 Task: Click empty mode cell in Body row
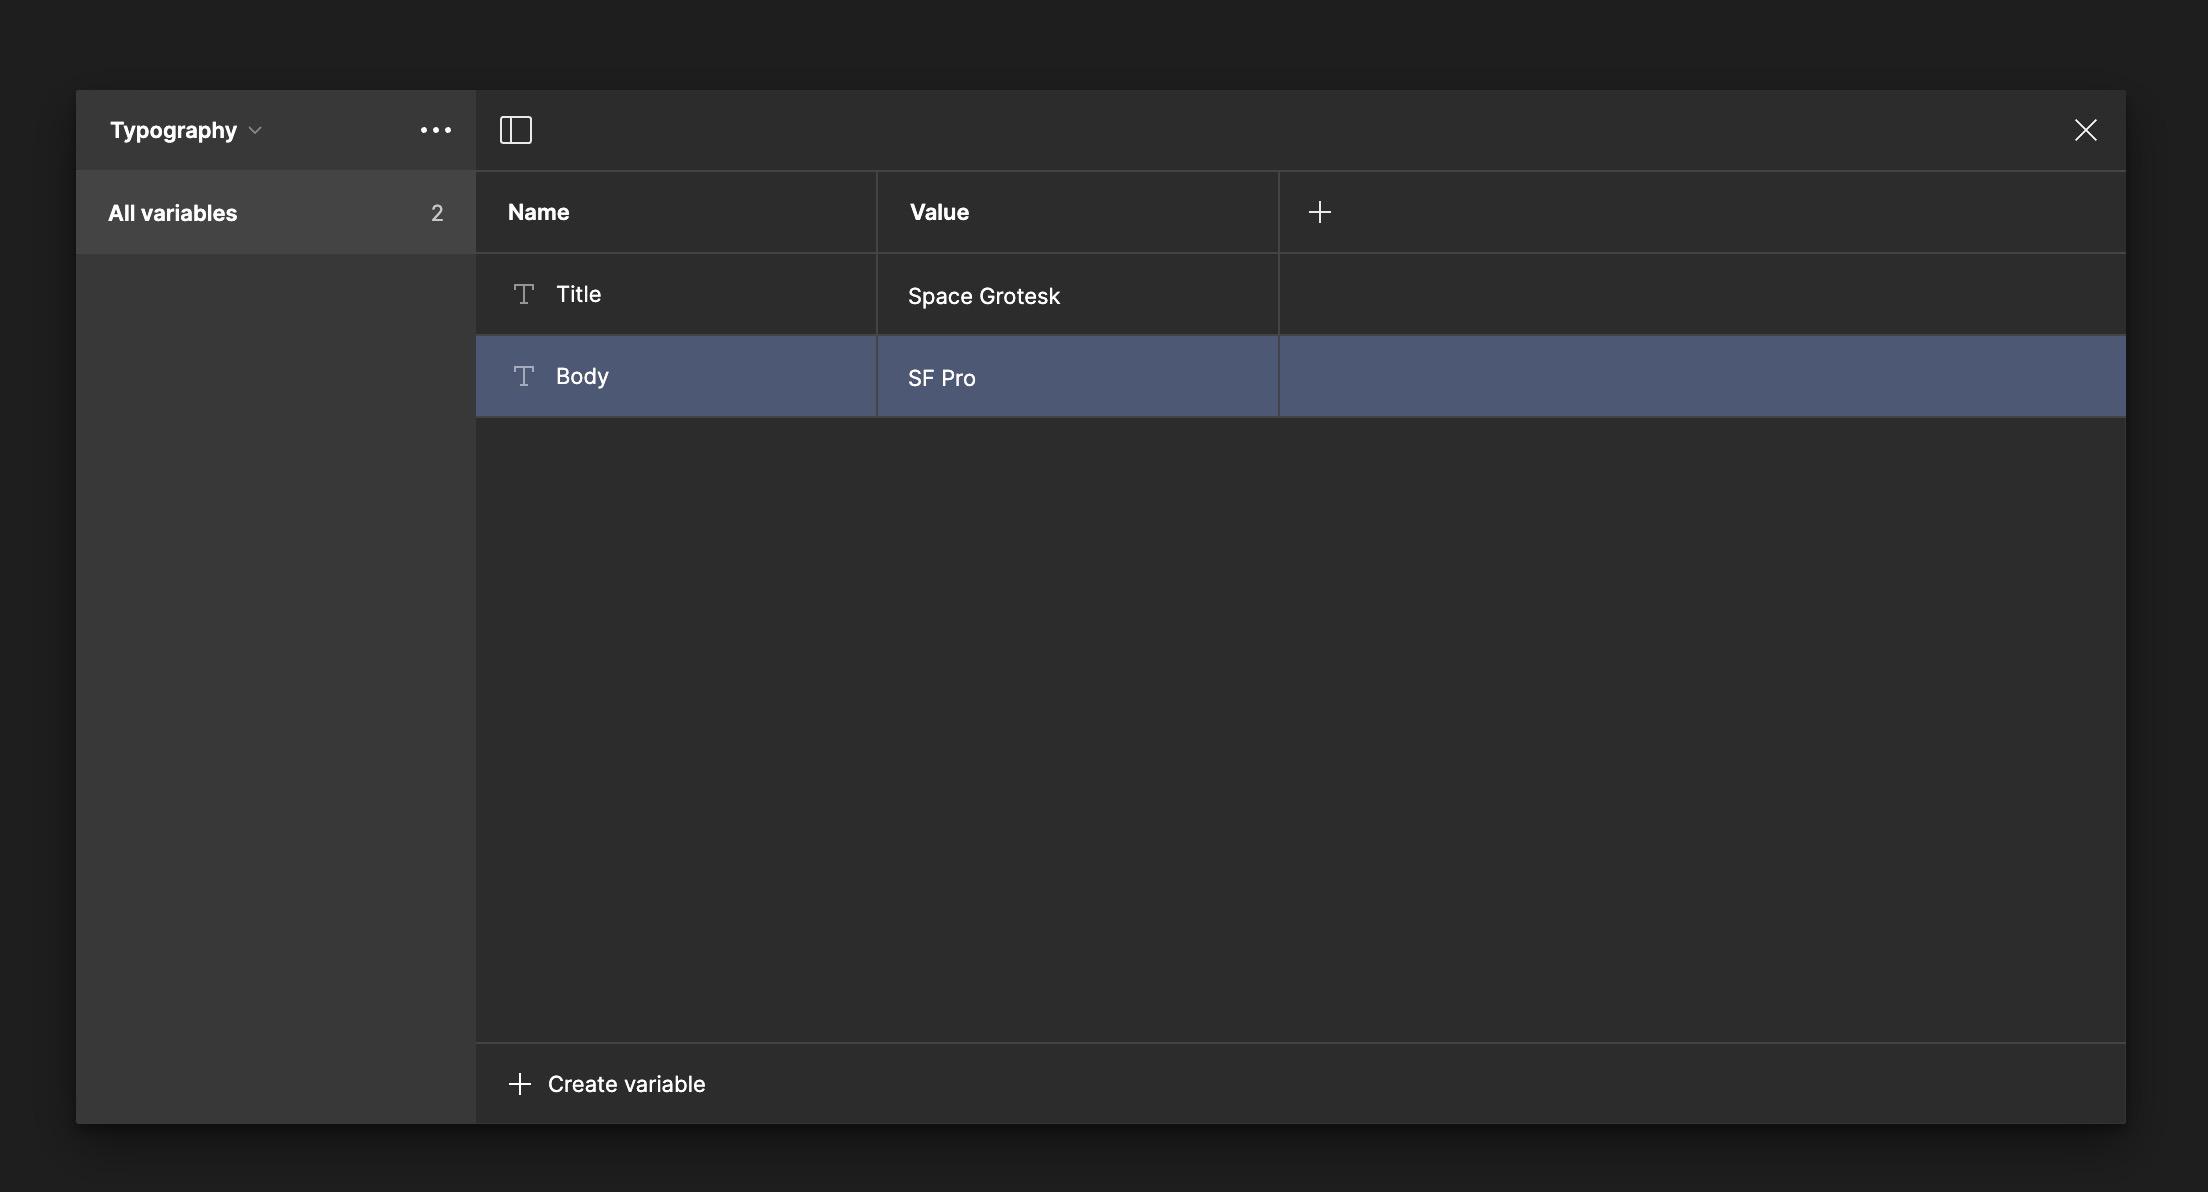tap(1700, 376)
